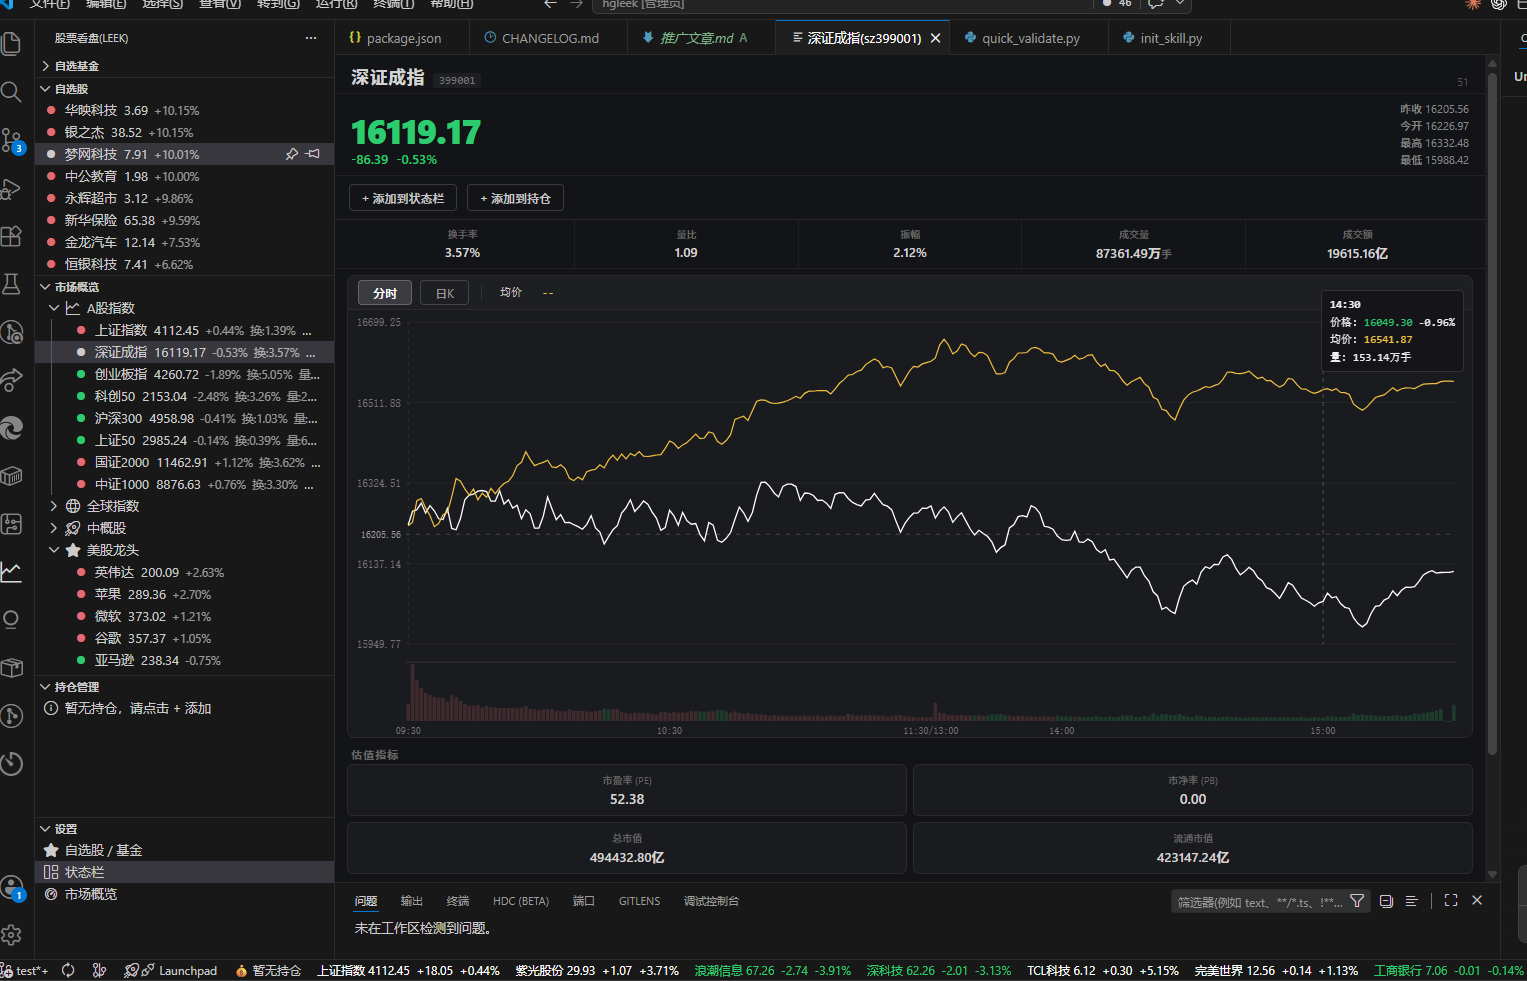1527x981 pixels.
Task: Open the Explorer files icon in activity bar
Action: [12, 44]
